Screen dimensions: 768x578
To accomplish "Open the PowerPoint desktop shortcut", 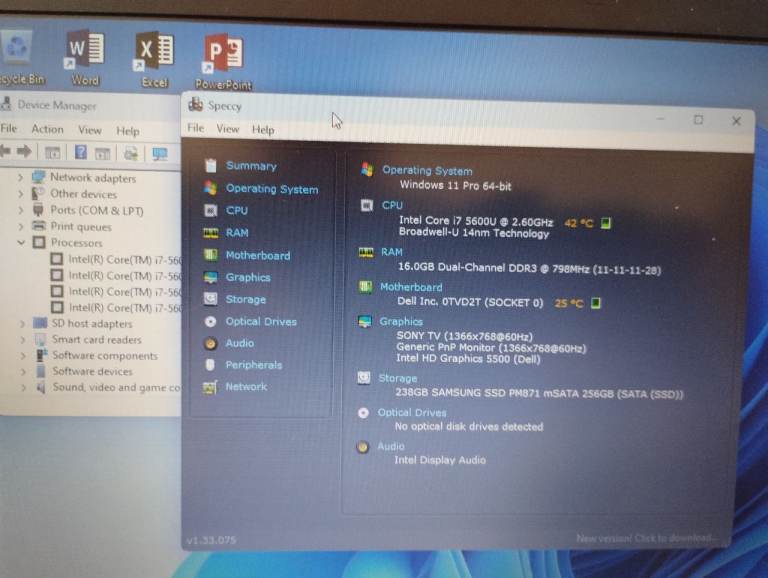I will point(223,61).
